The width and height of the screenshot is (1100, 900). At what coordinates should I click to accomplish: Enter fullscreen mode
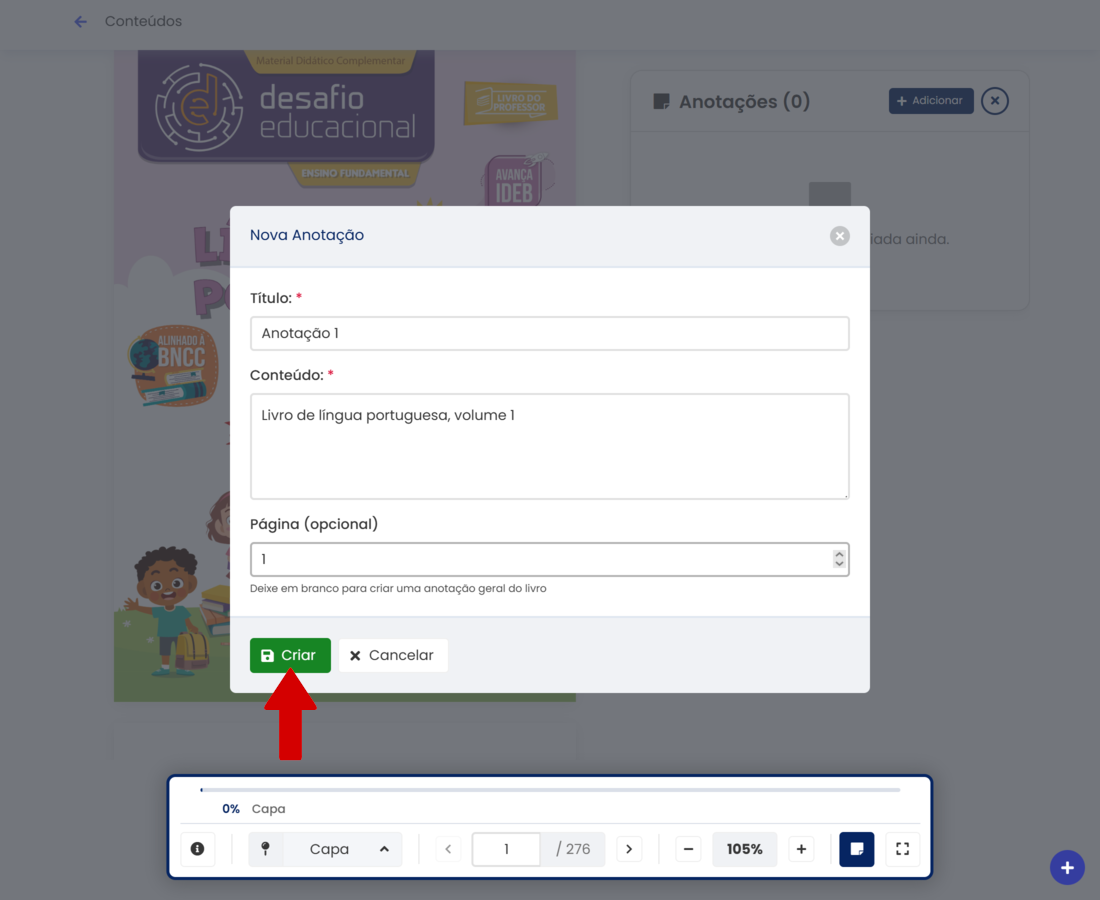pos(902,849)
